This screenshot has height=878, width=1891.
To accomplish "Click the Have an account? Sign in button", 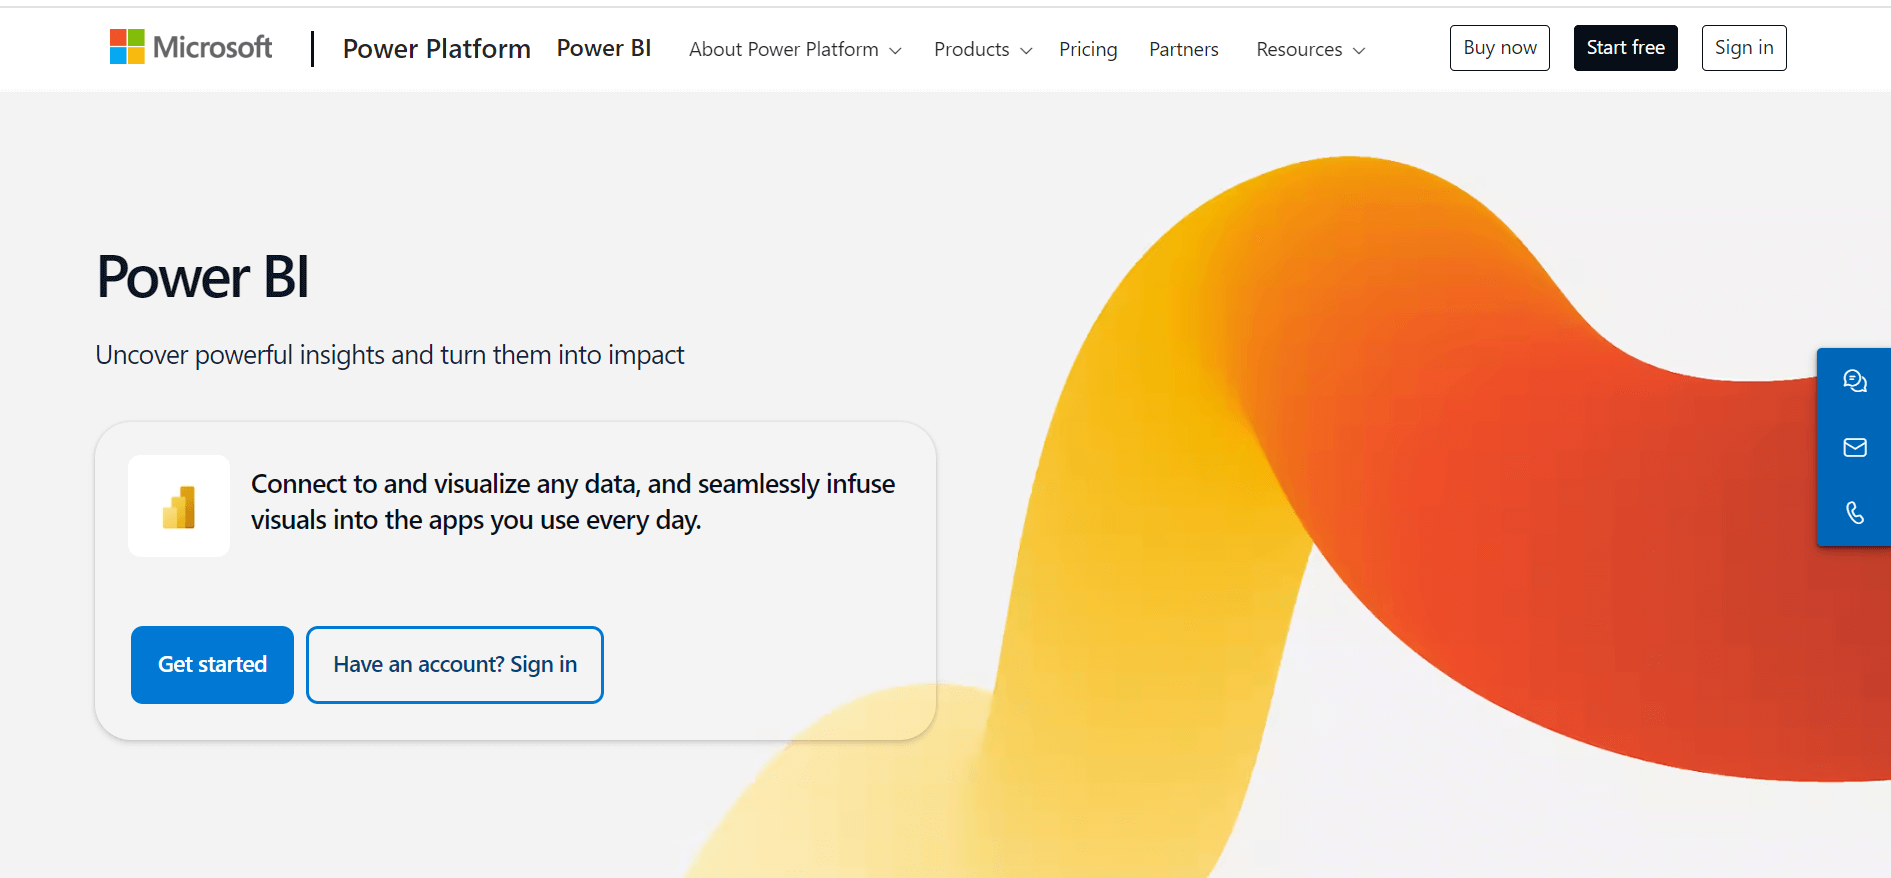I will point(454,664).
